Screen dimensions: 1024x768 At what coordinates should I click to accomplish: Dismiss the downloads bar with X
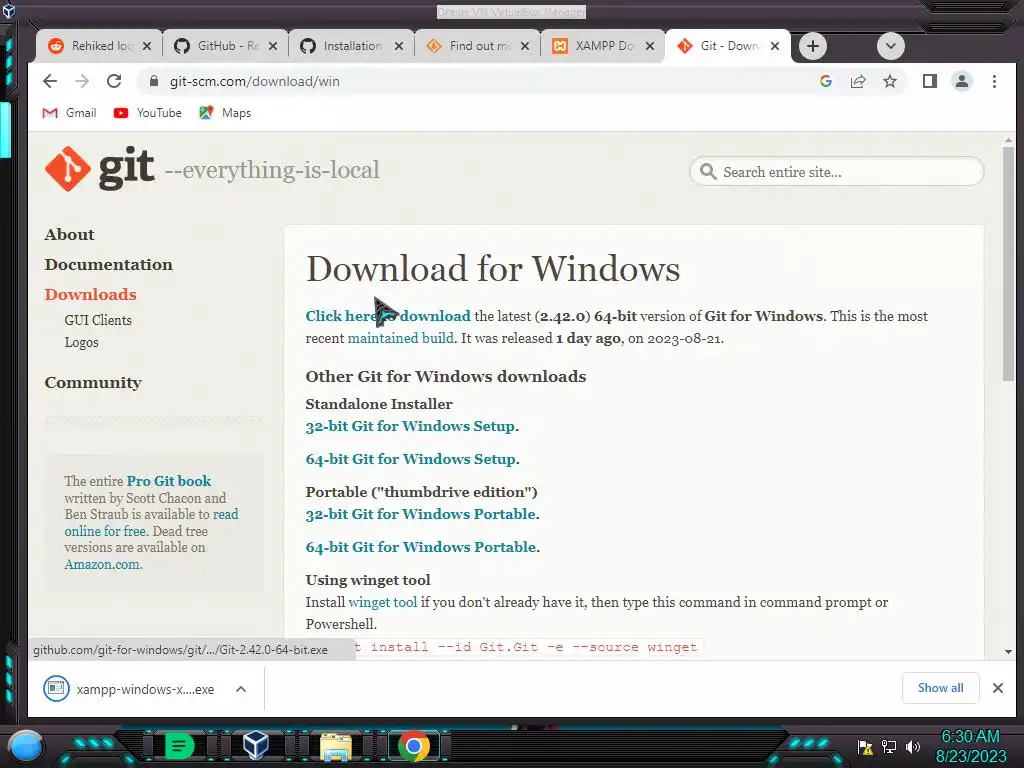click(997, 688)
